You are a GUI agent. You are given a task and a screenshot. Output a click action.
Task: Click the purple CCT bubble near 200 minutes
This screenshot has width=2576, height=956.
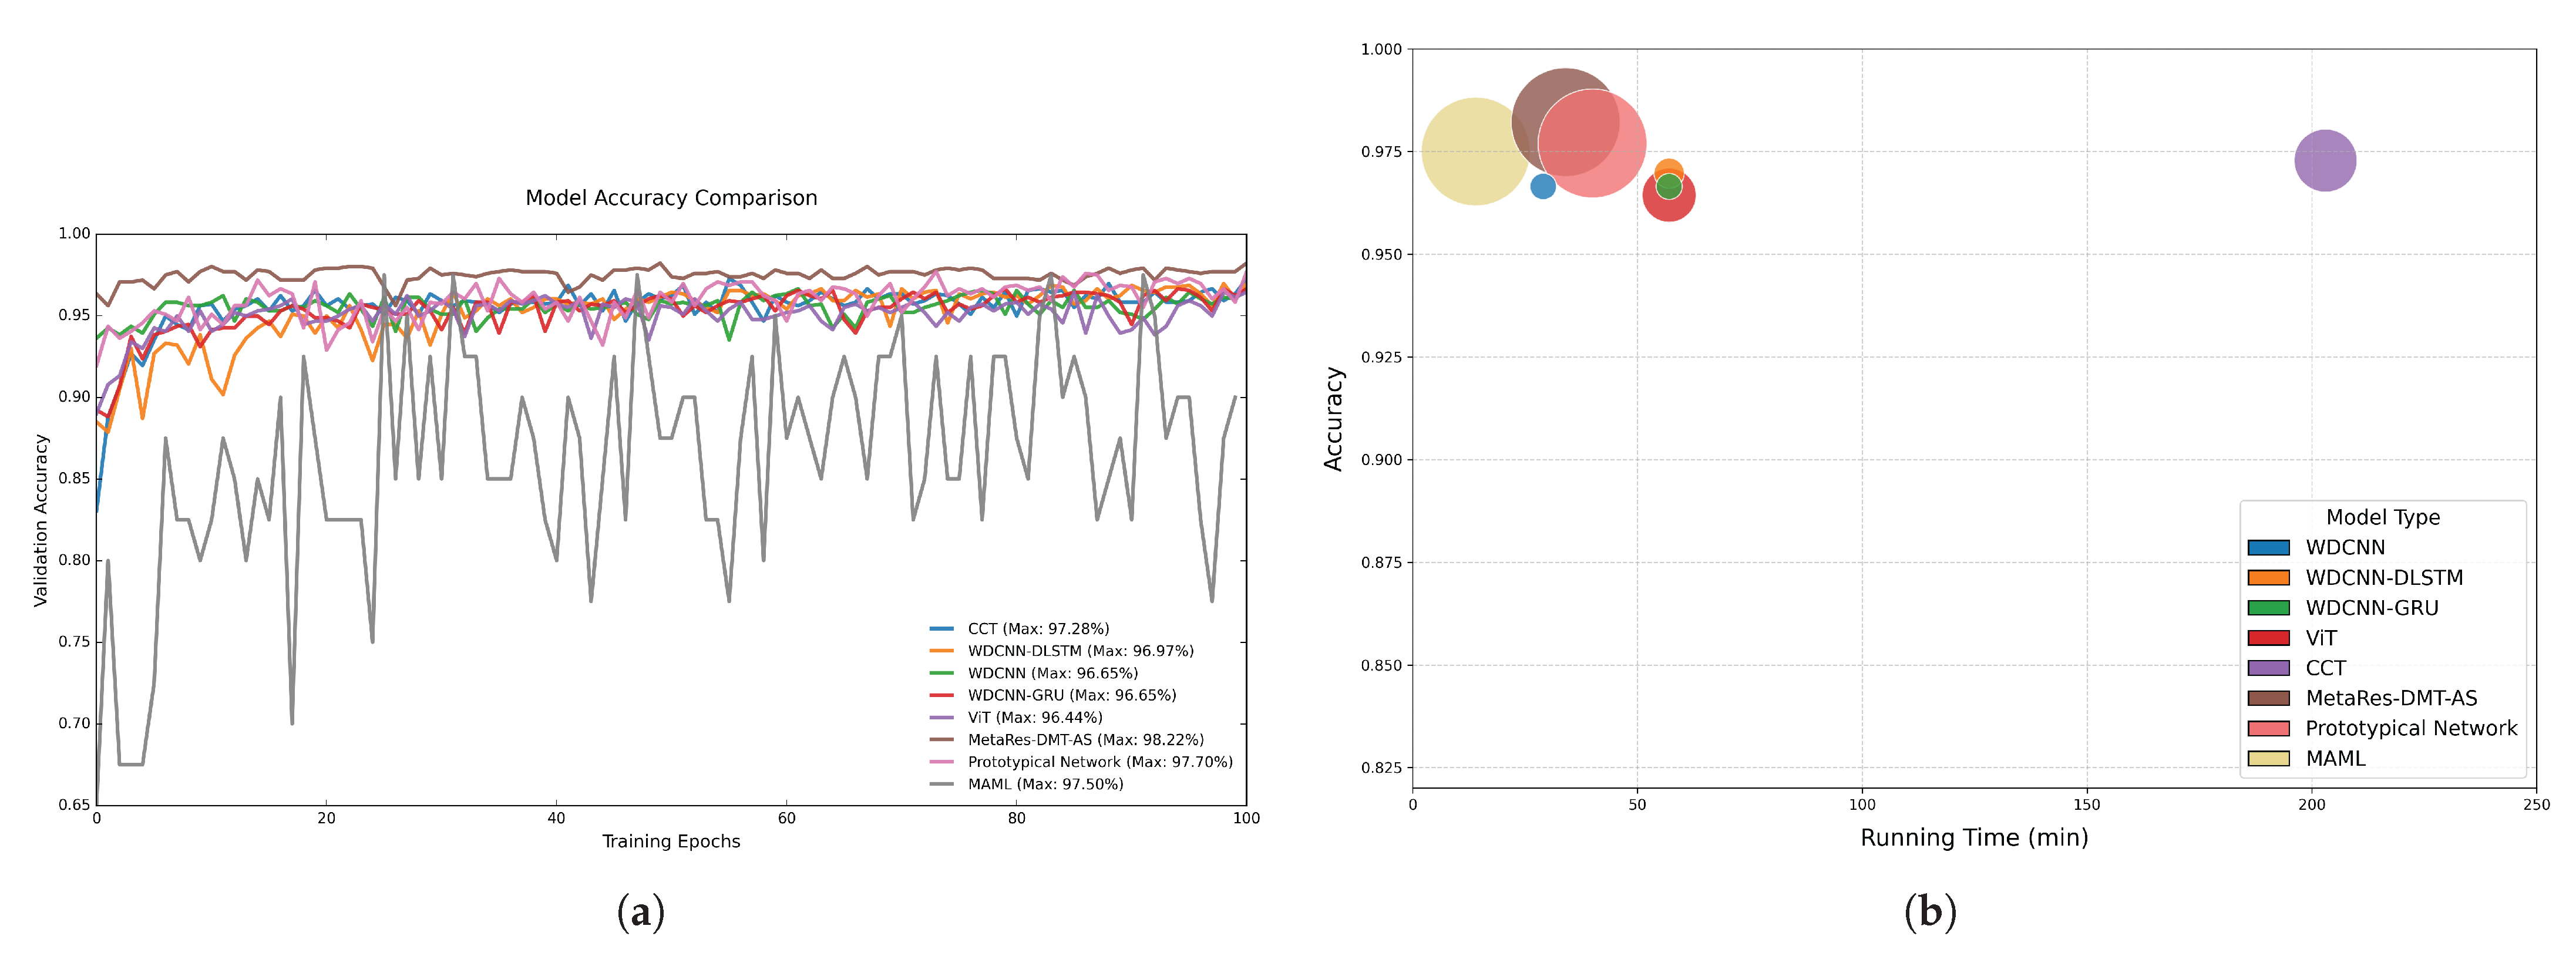(x=2325, y=160)
